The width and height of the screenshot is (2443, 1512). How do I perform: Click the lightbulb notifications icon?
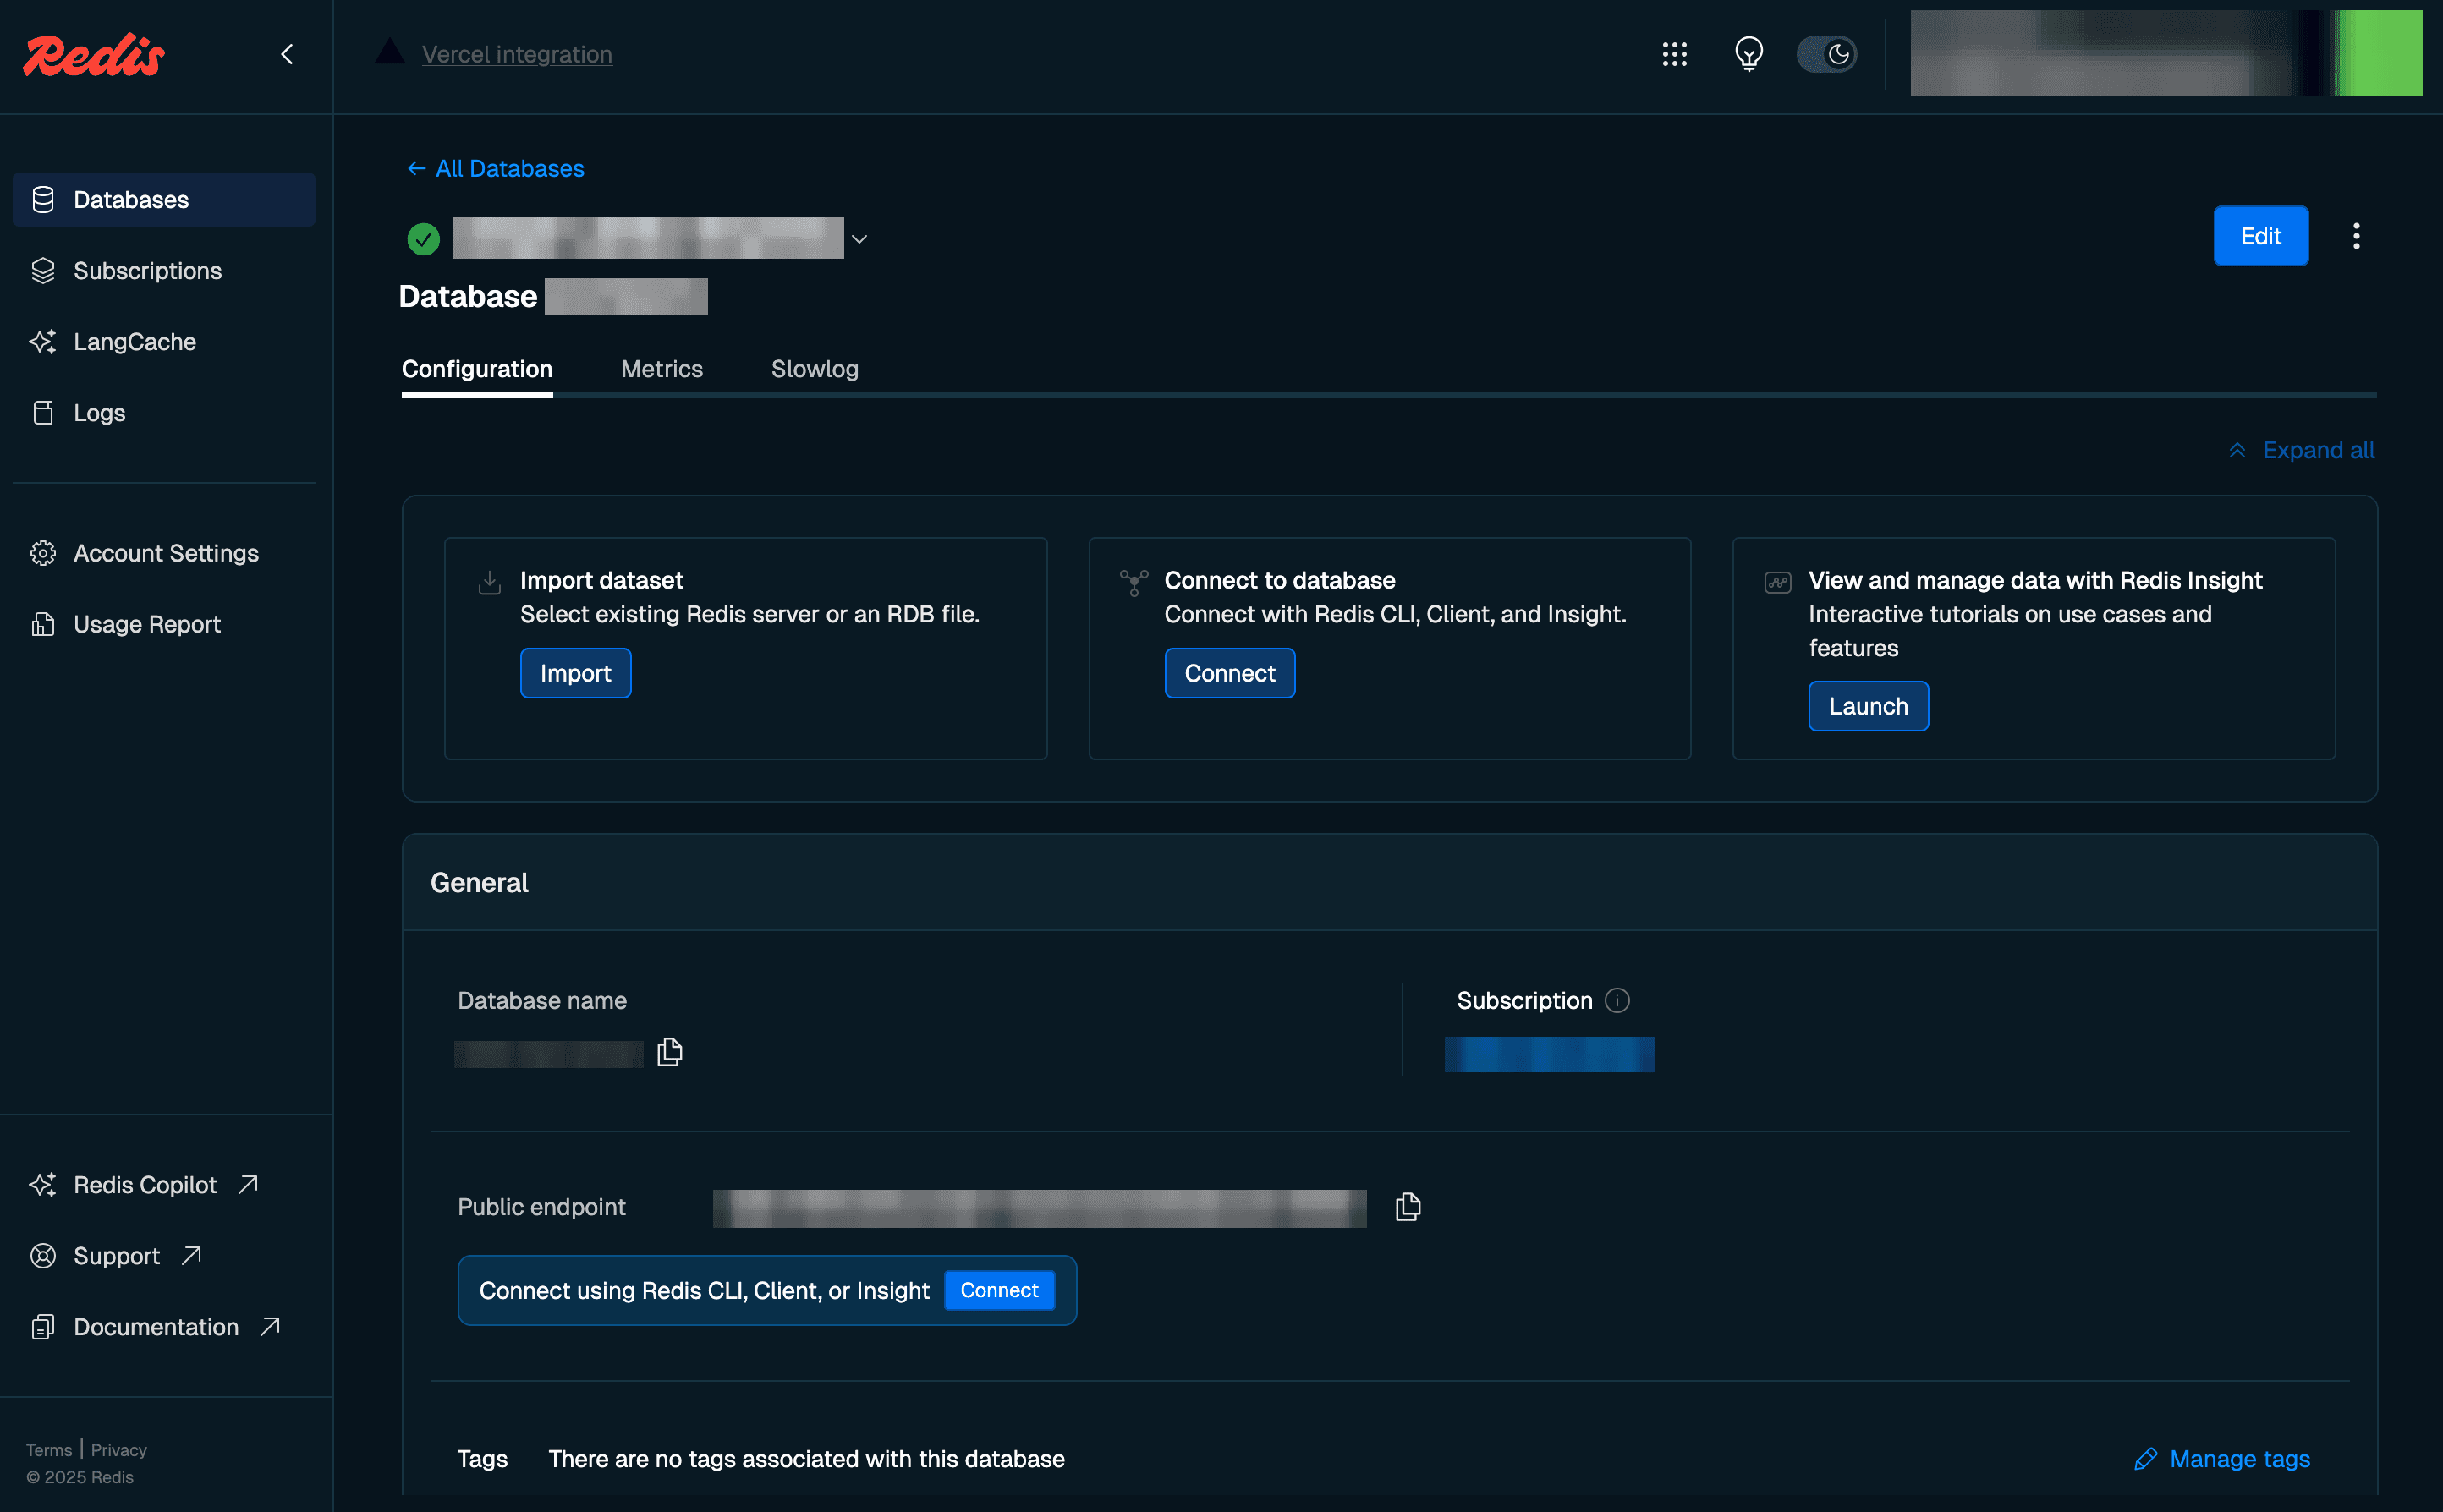pyautogui.click(x=1747, y=55)
